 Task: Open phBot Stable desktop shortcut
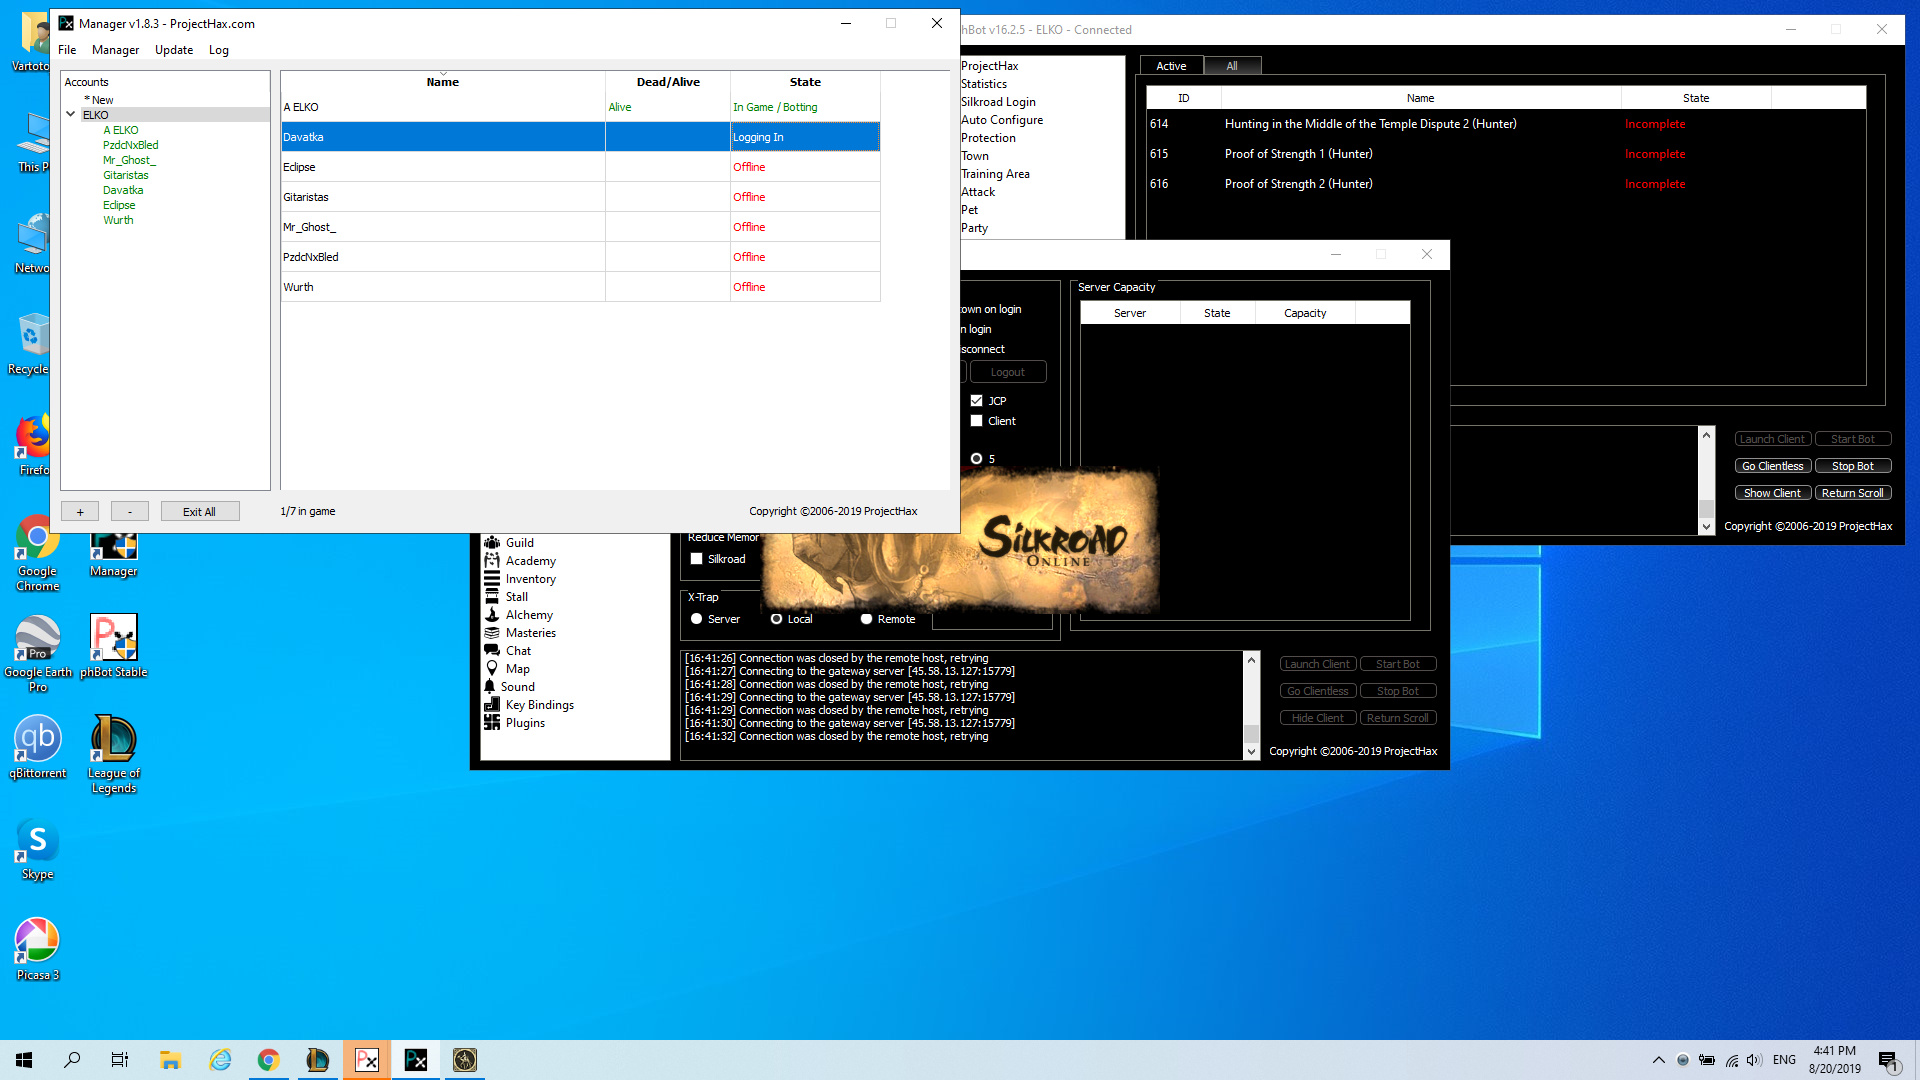click(114, 638)
